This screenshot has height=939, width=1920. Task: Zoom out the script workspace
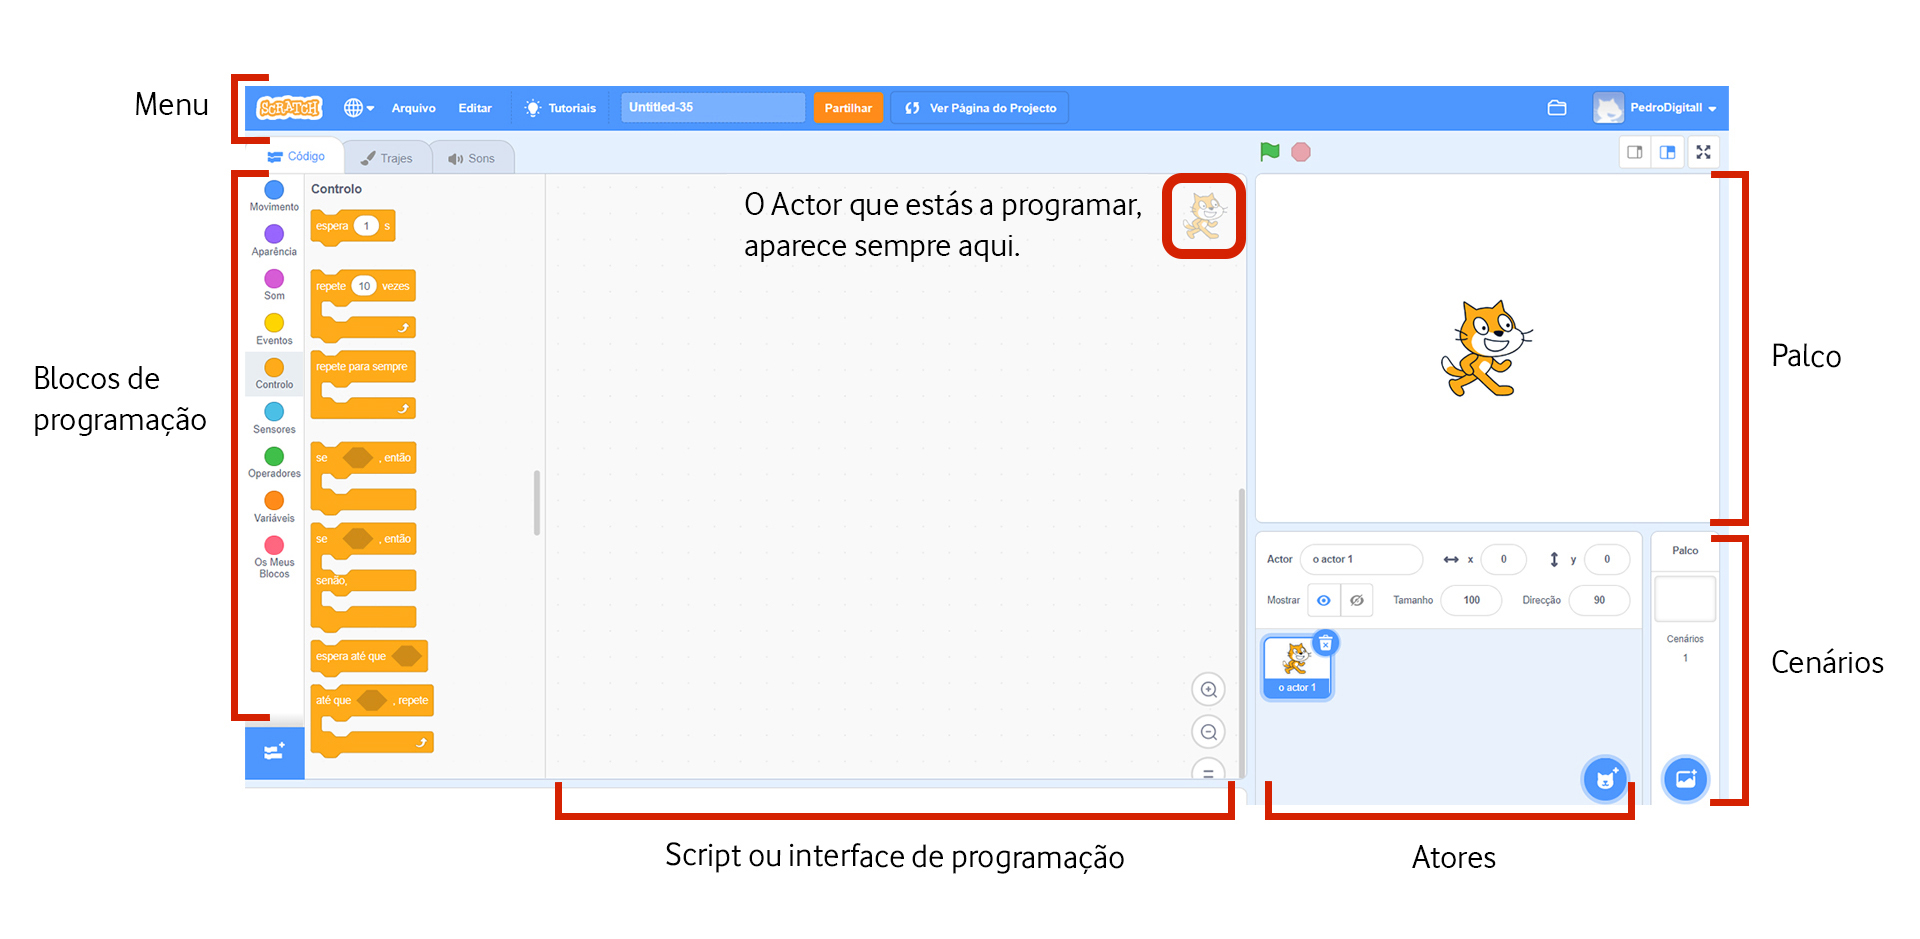click(x=1209, y=732)
